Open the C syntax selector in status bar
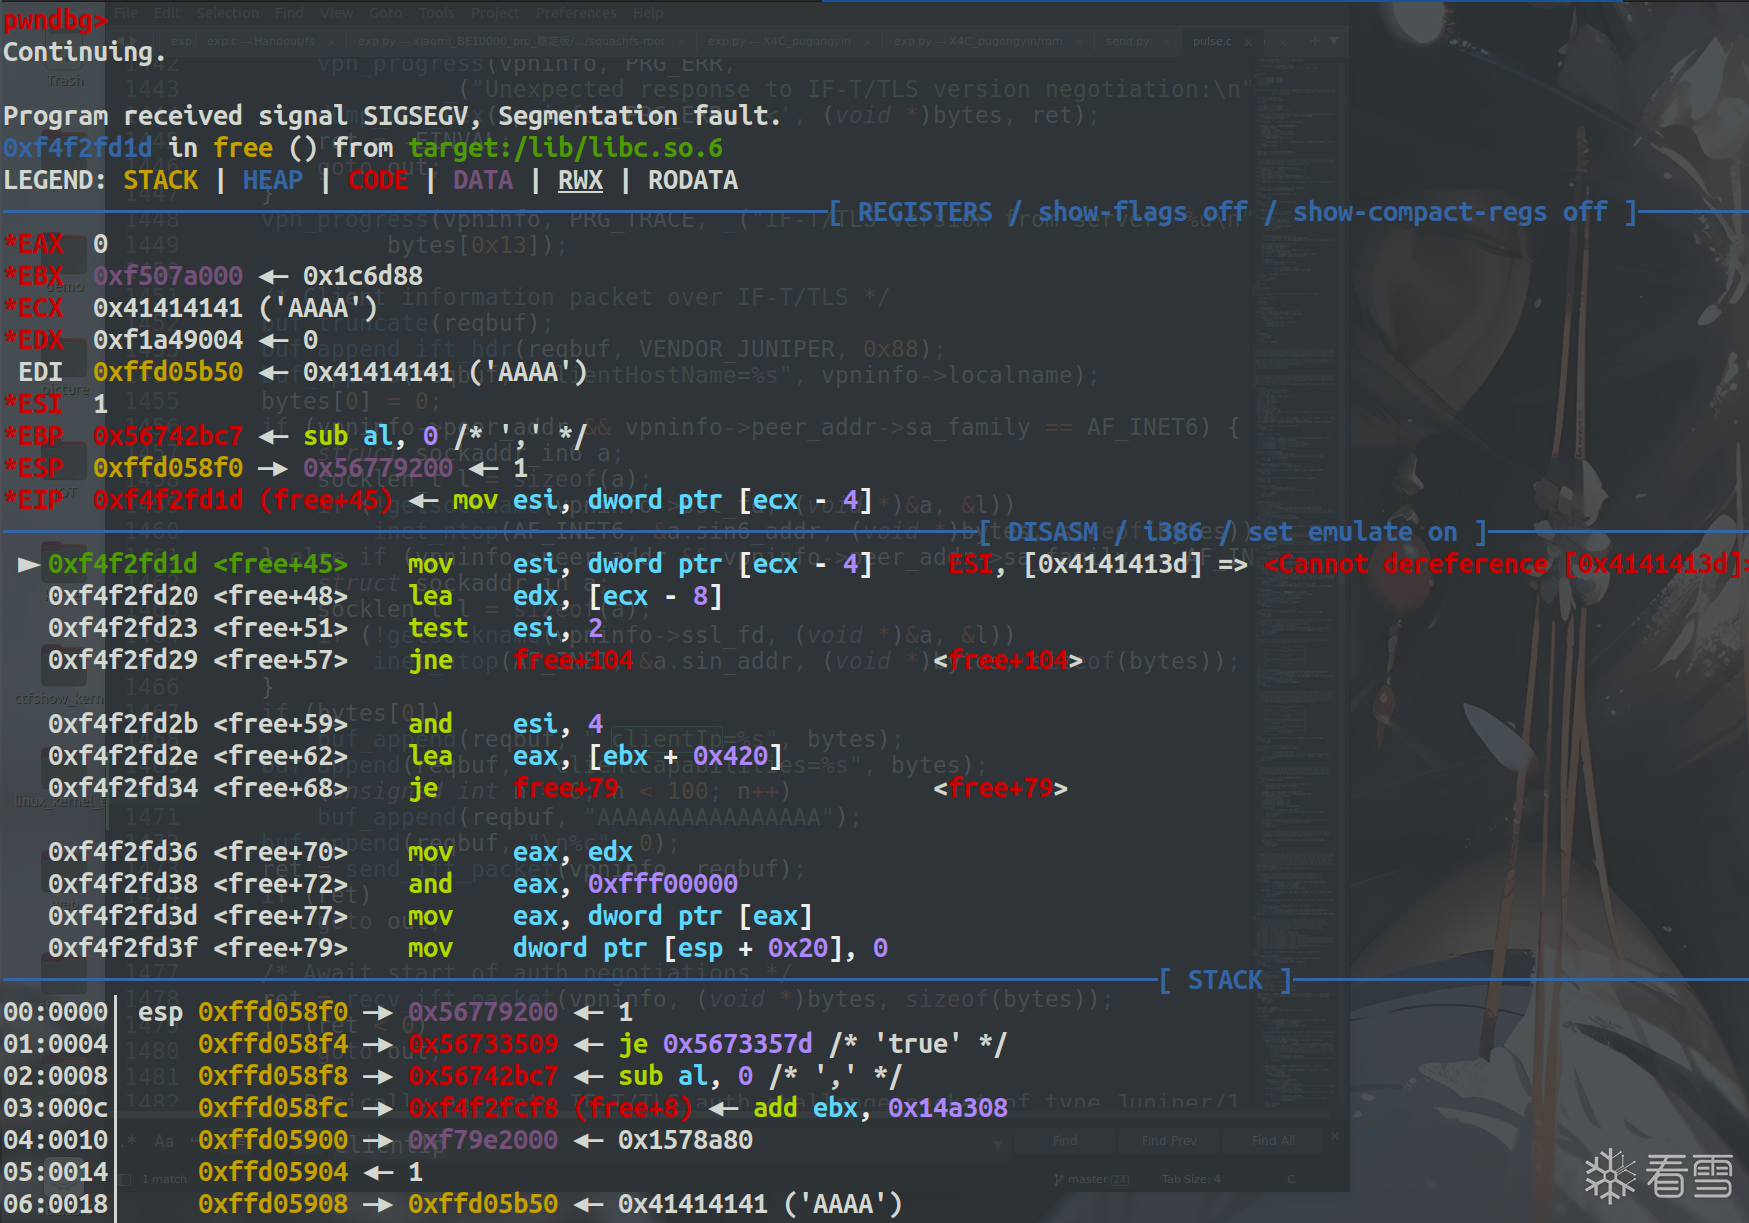The image size is (1749, 1223). coord(1290,1180)
